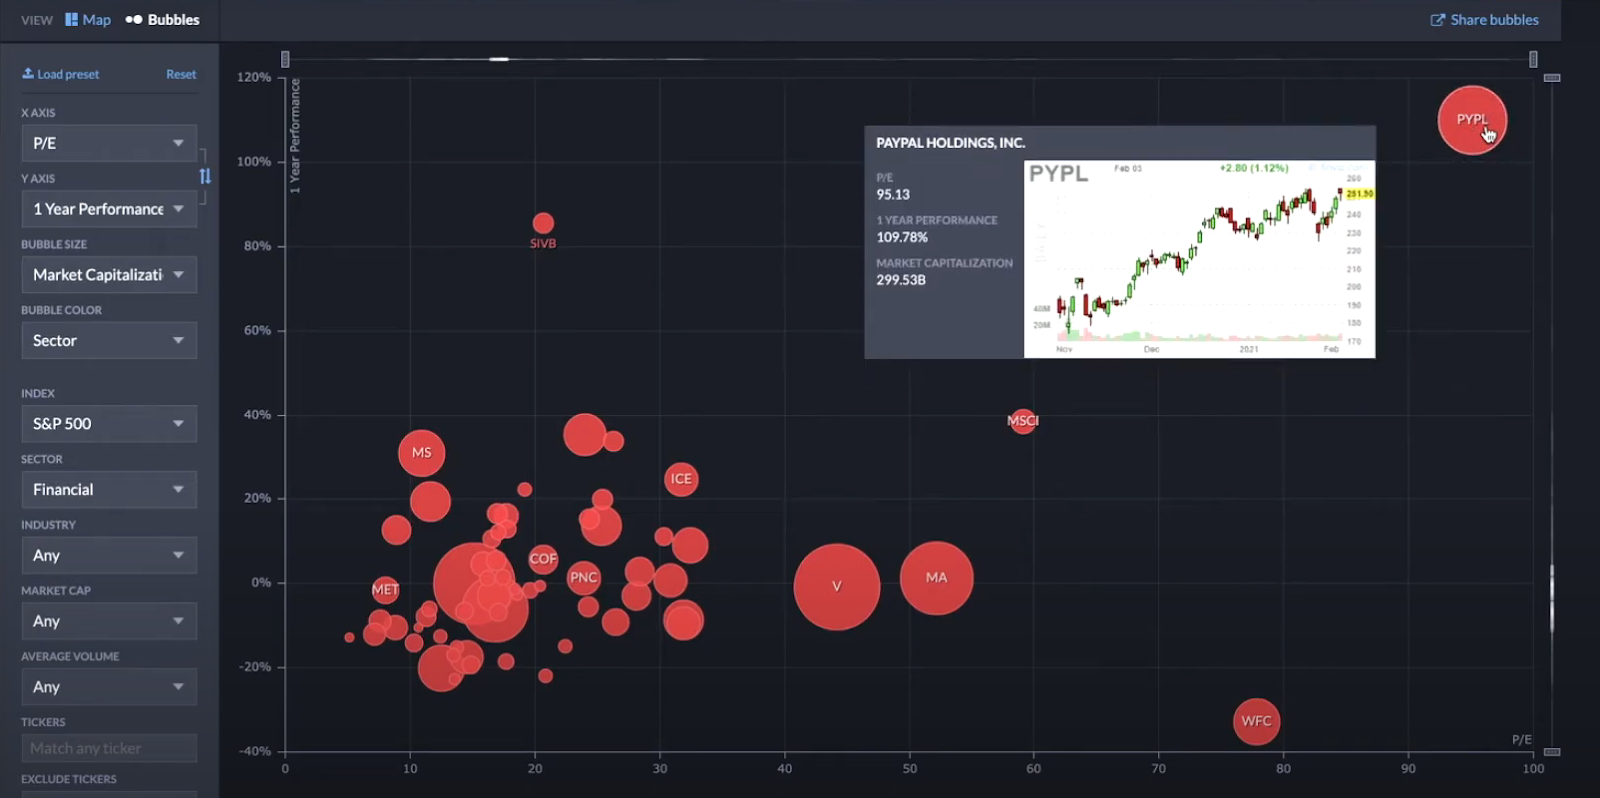Click the Share bubbles link
Viewport: 1600px width, 798px height.
(x=1485, y=19)
